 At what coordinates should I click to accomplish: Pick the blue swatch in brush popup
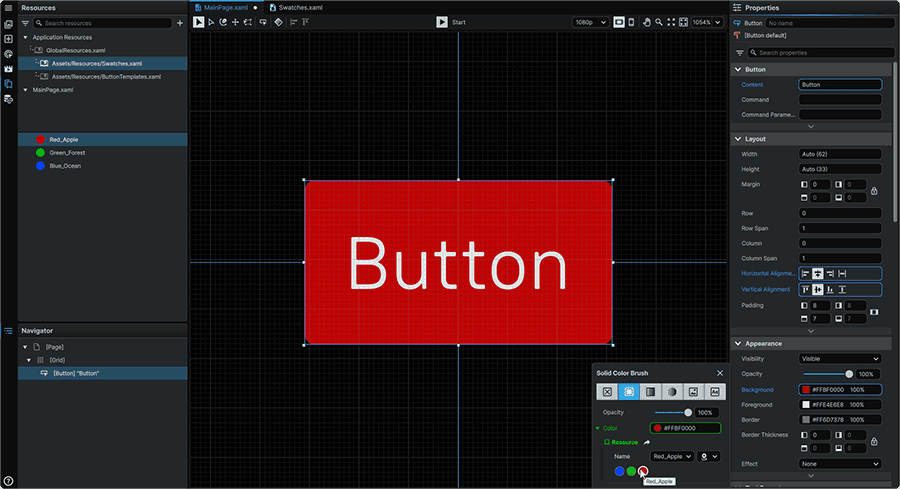point(619,471)
